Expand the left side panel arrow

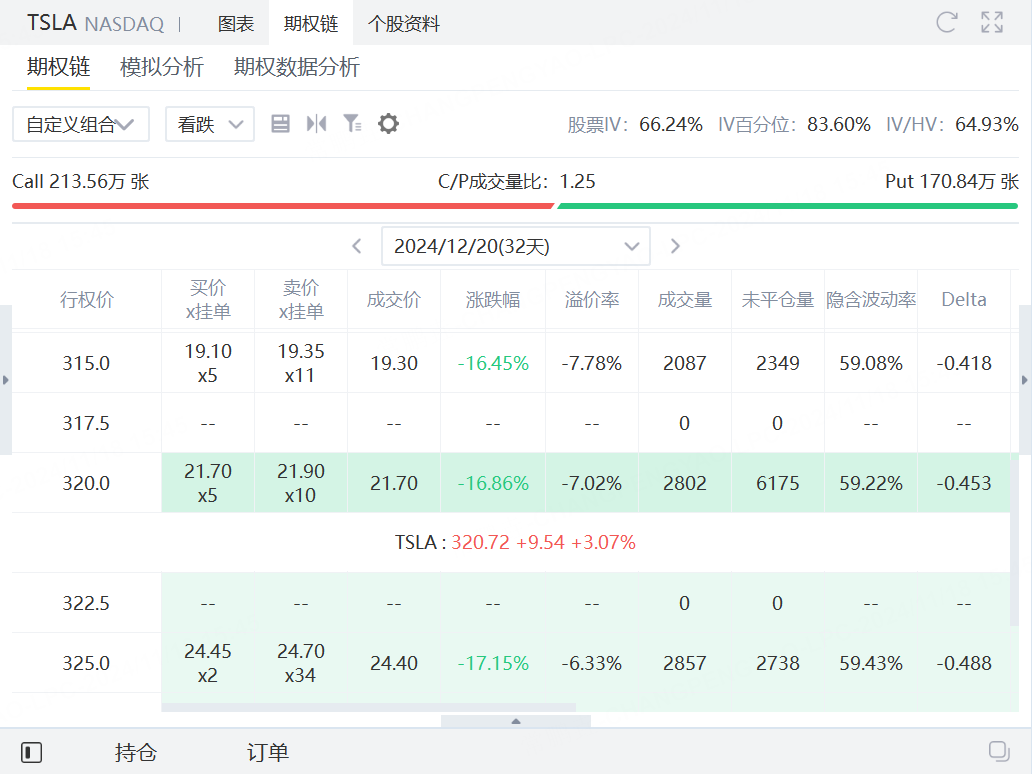(x=6, y=380)
